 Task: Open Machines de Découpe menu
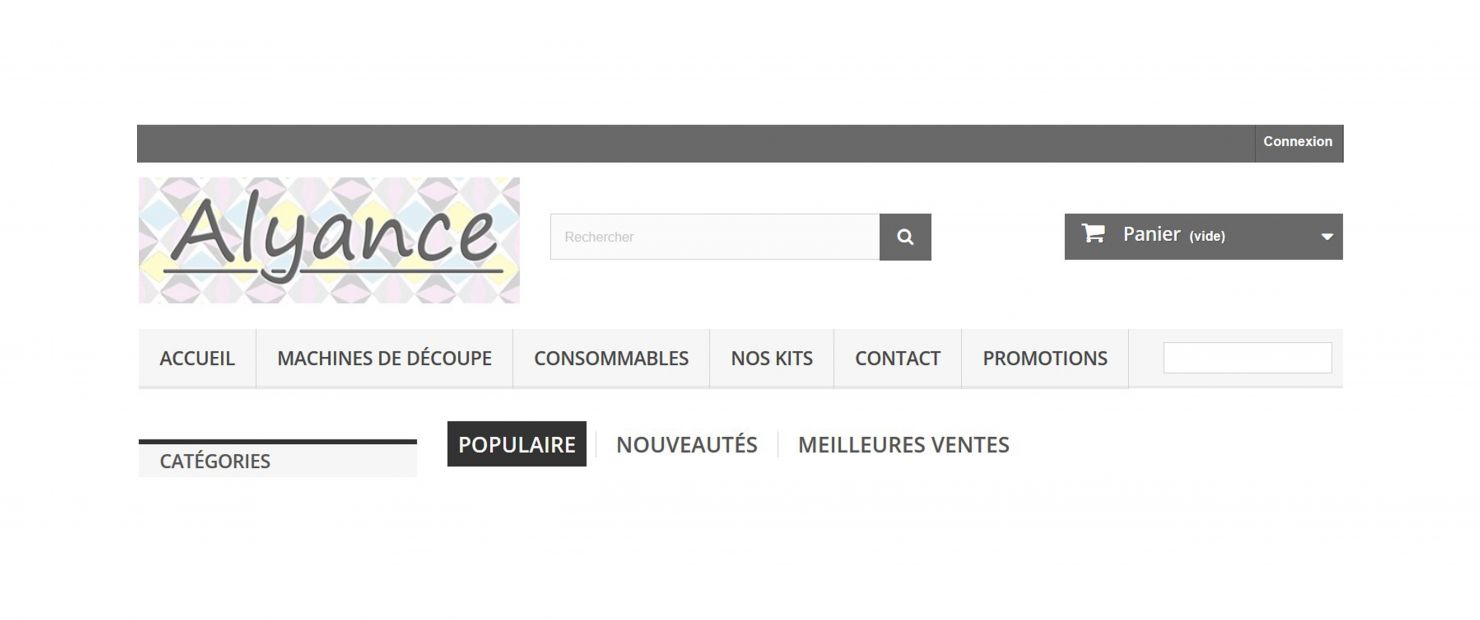tap(384, 358)
